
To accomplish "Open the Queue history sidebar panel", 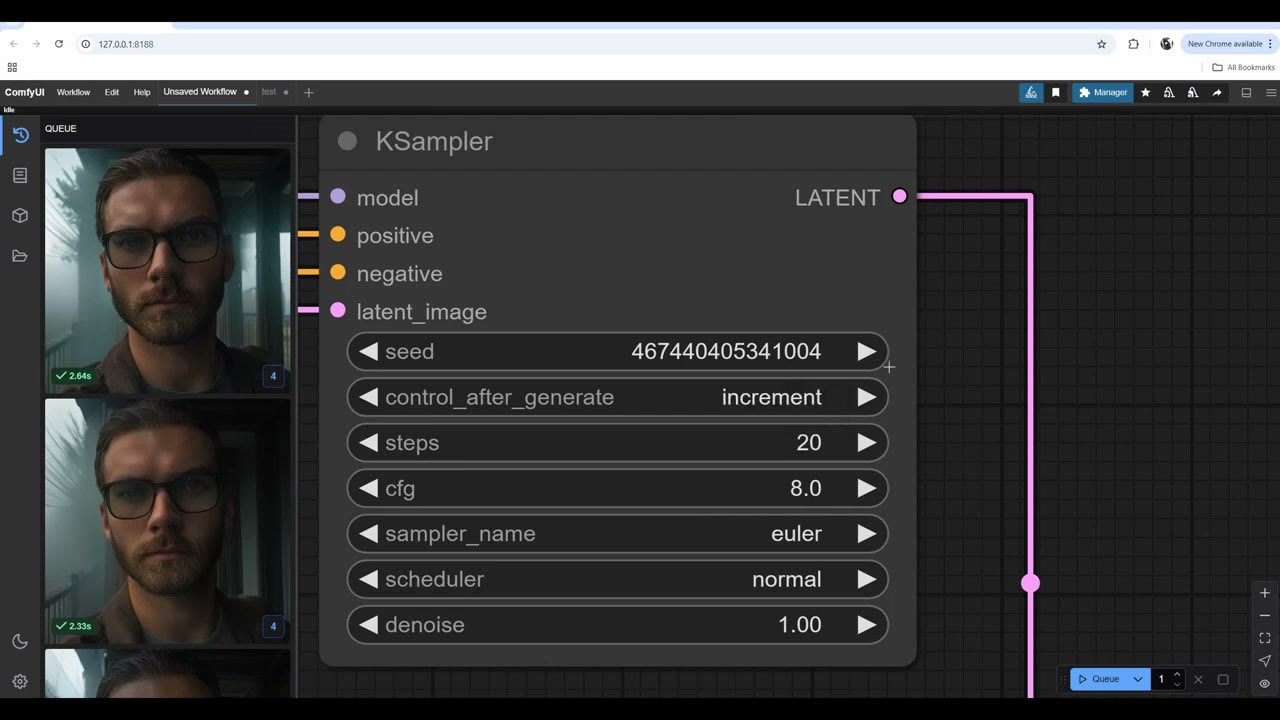I will (20, 135).
